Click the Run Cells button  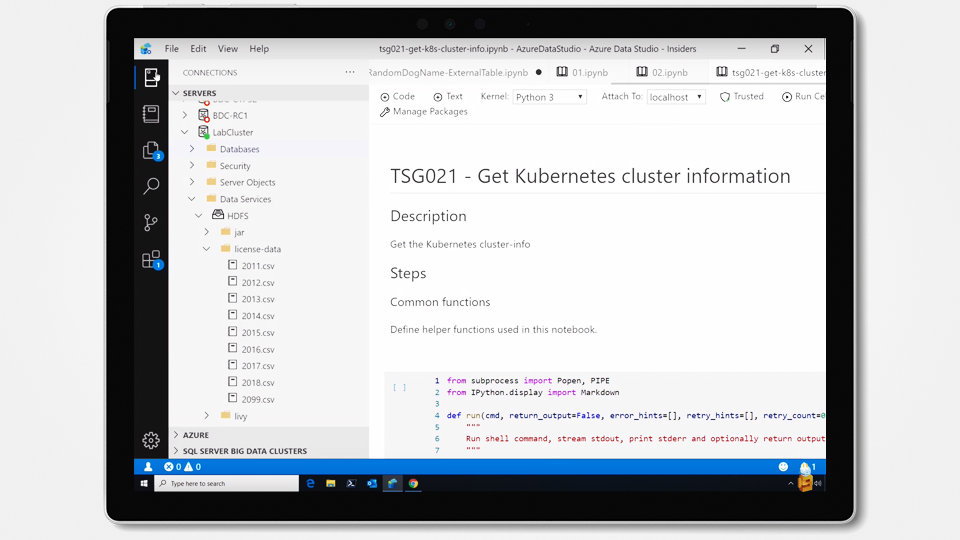(x=803, y=97)
